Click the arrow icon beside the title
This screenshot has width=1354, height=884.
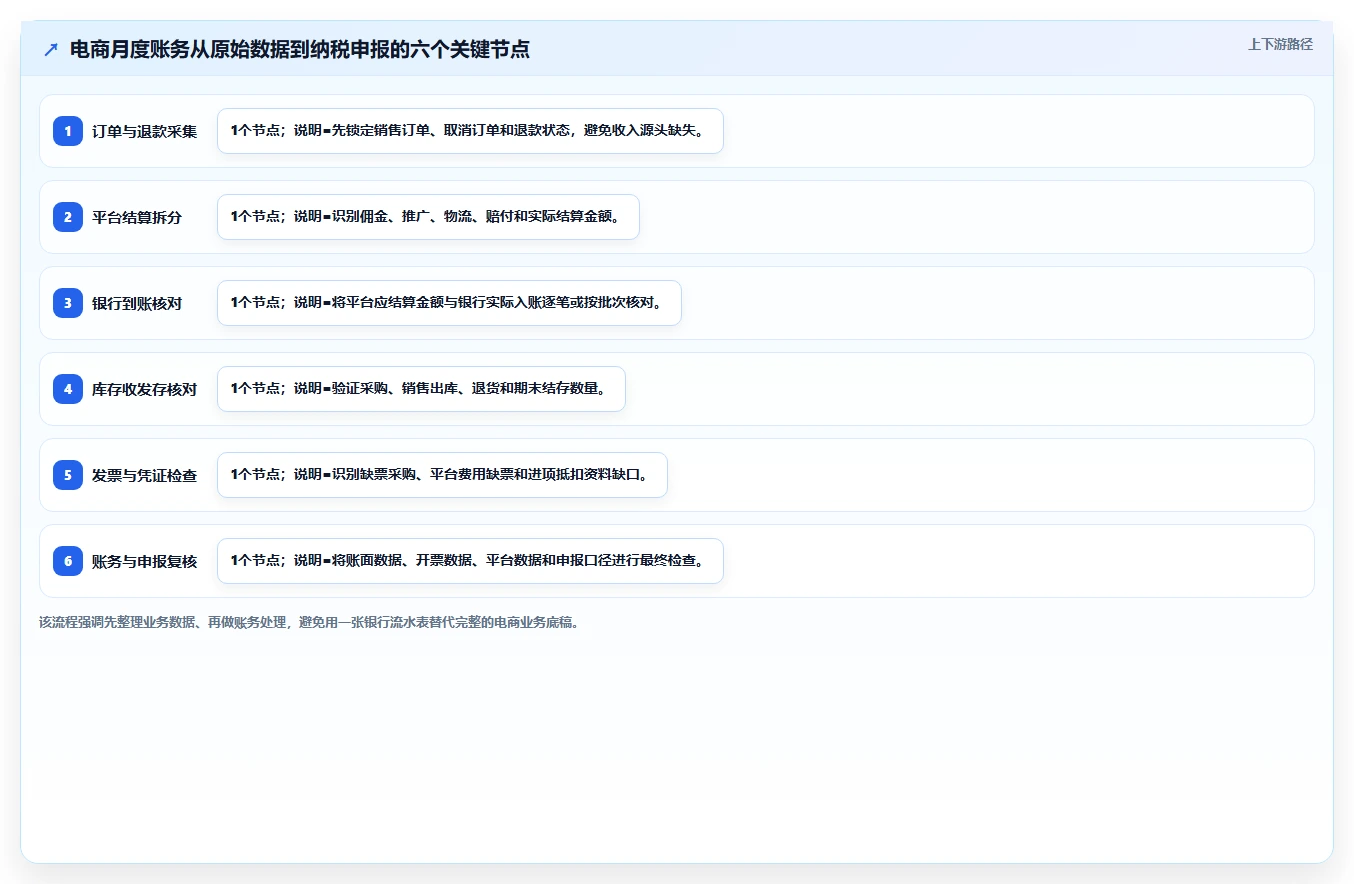(x=51, y=50)
